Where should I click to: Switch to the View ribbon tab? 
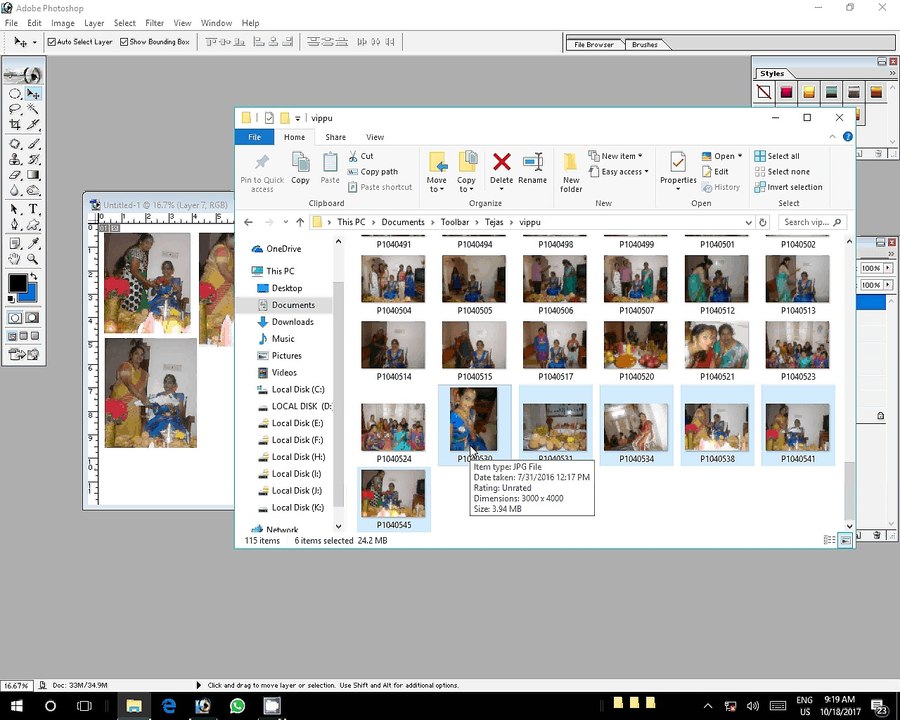[x=375, y=137]
